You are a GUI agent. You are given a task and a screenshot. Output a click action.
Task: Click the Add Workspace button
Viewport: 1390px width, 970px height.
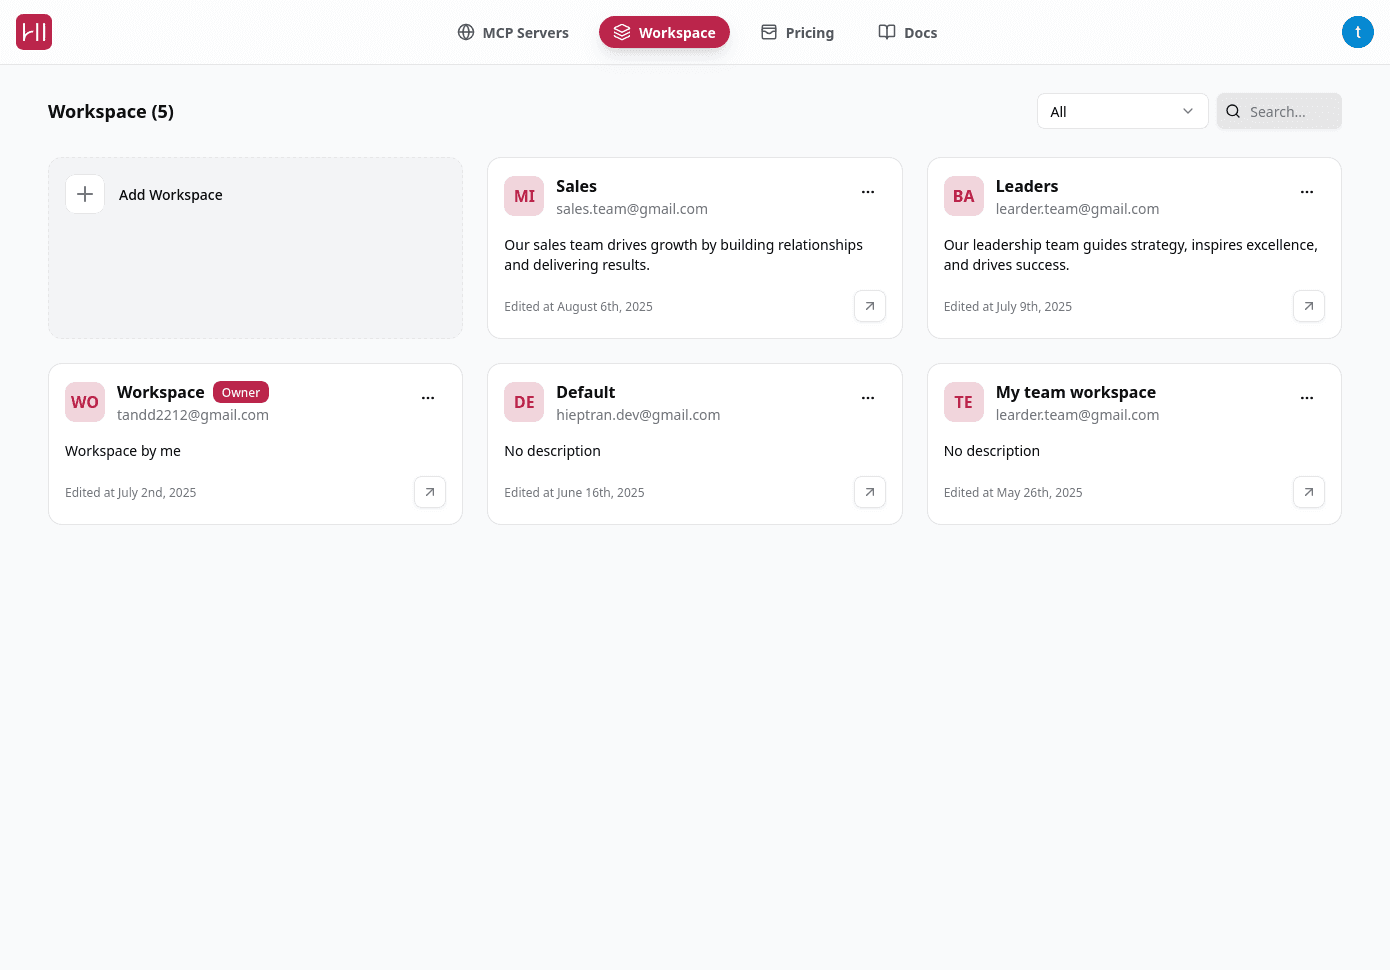click(x=171, y=195)
